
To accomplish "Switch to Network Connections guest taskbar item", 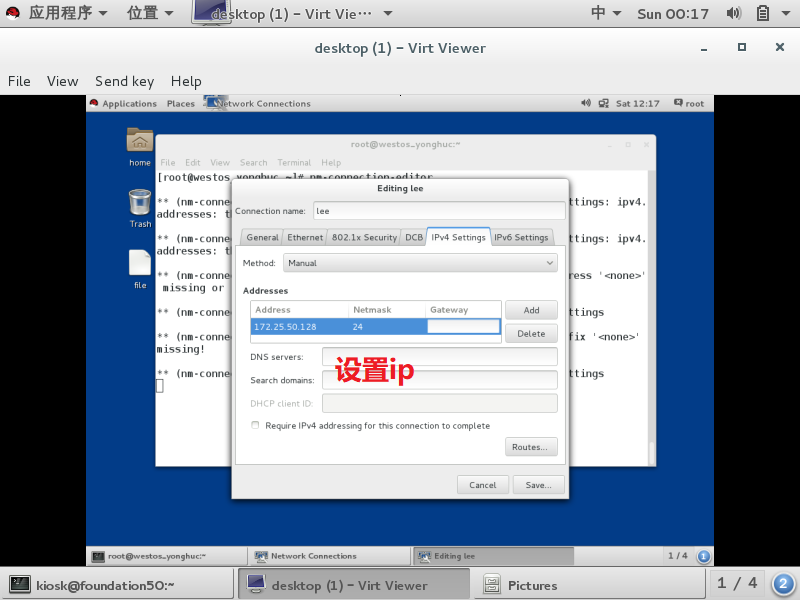I will click(329, 556).
